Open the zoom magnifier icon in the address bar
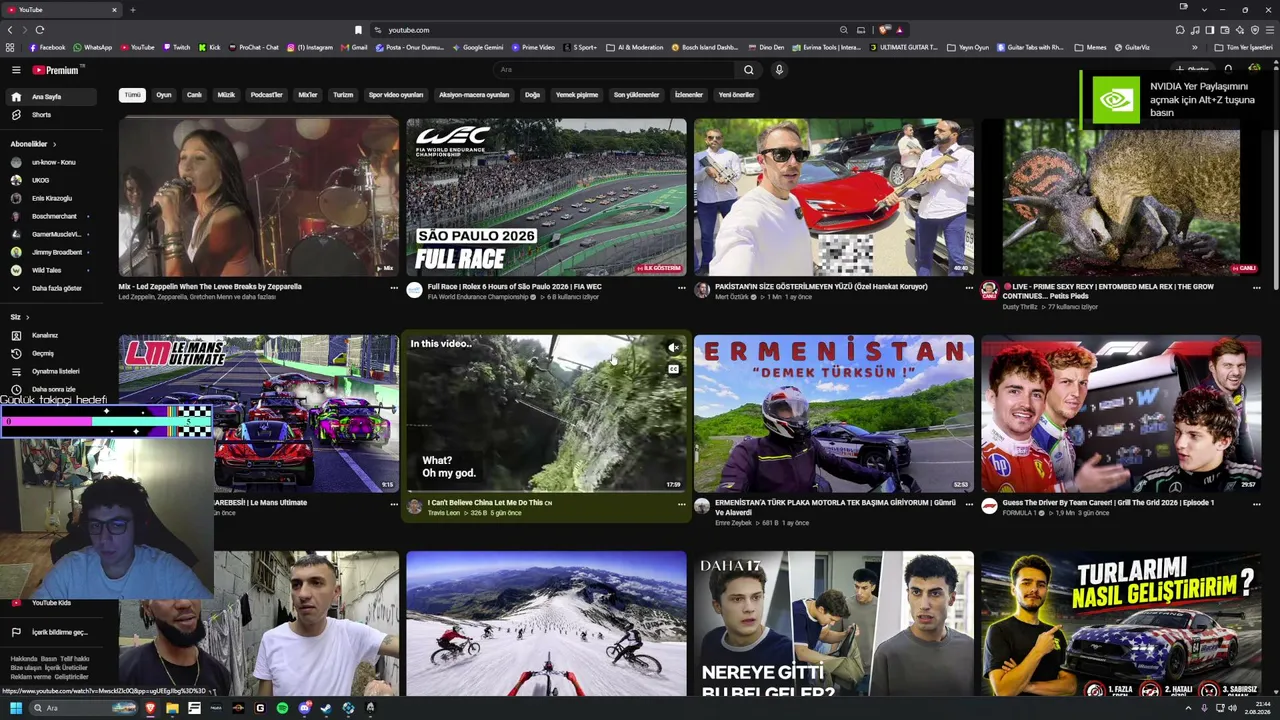 (844, 30)
